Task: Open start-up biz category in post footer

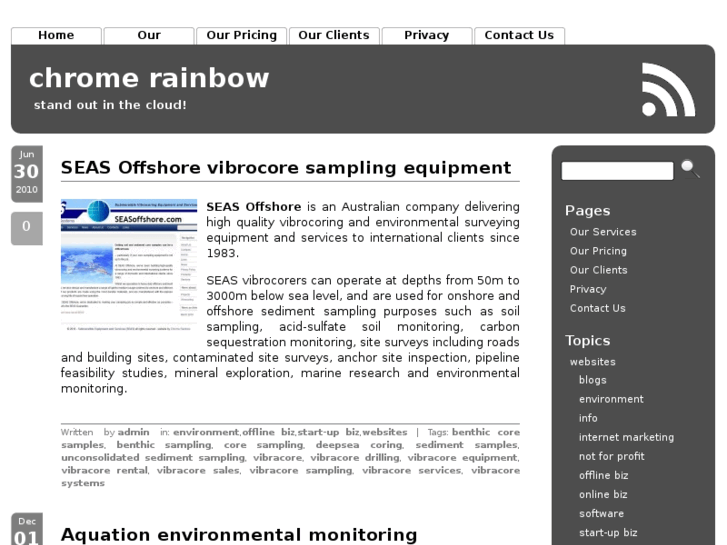Action: (328, 432)
